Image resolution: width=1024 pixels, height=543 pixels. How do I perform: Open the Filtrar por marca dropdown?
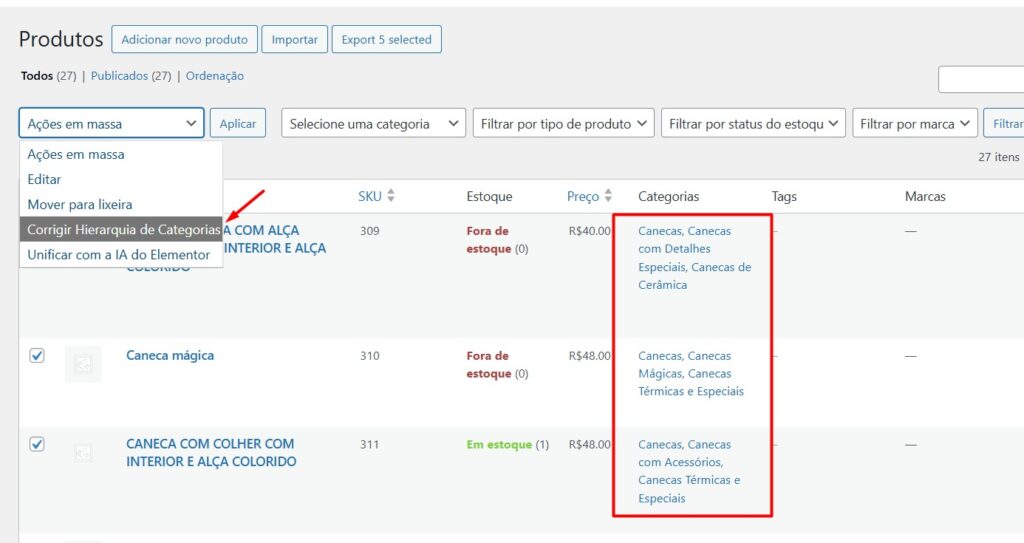pos(914,124)
